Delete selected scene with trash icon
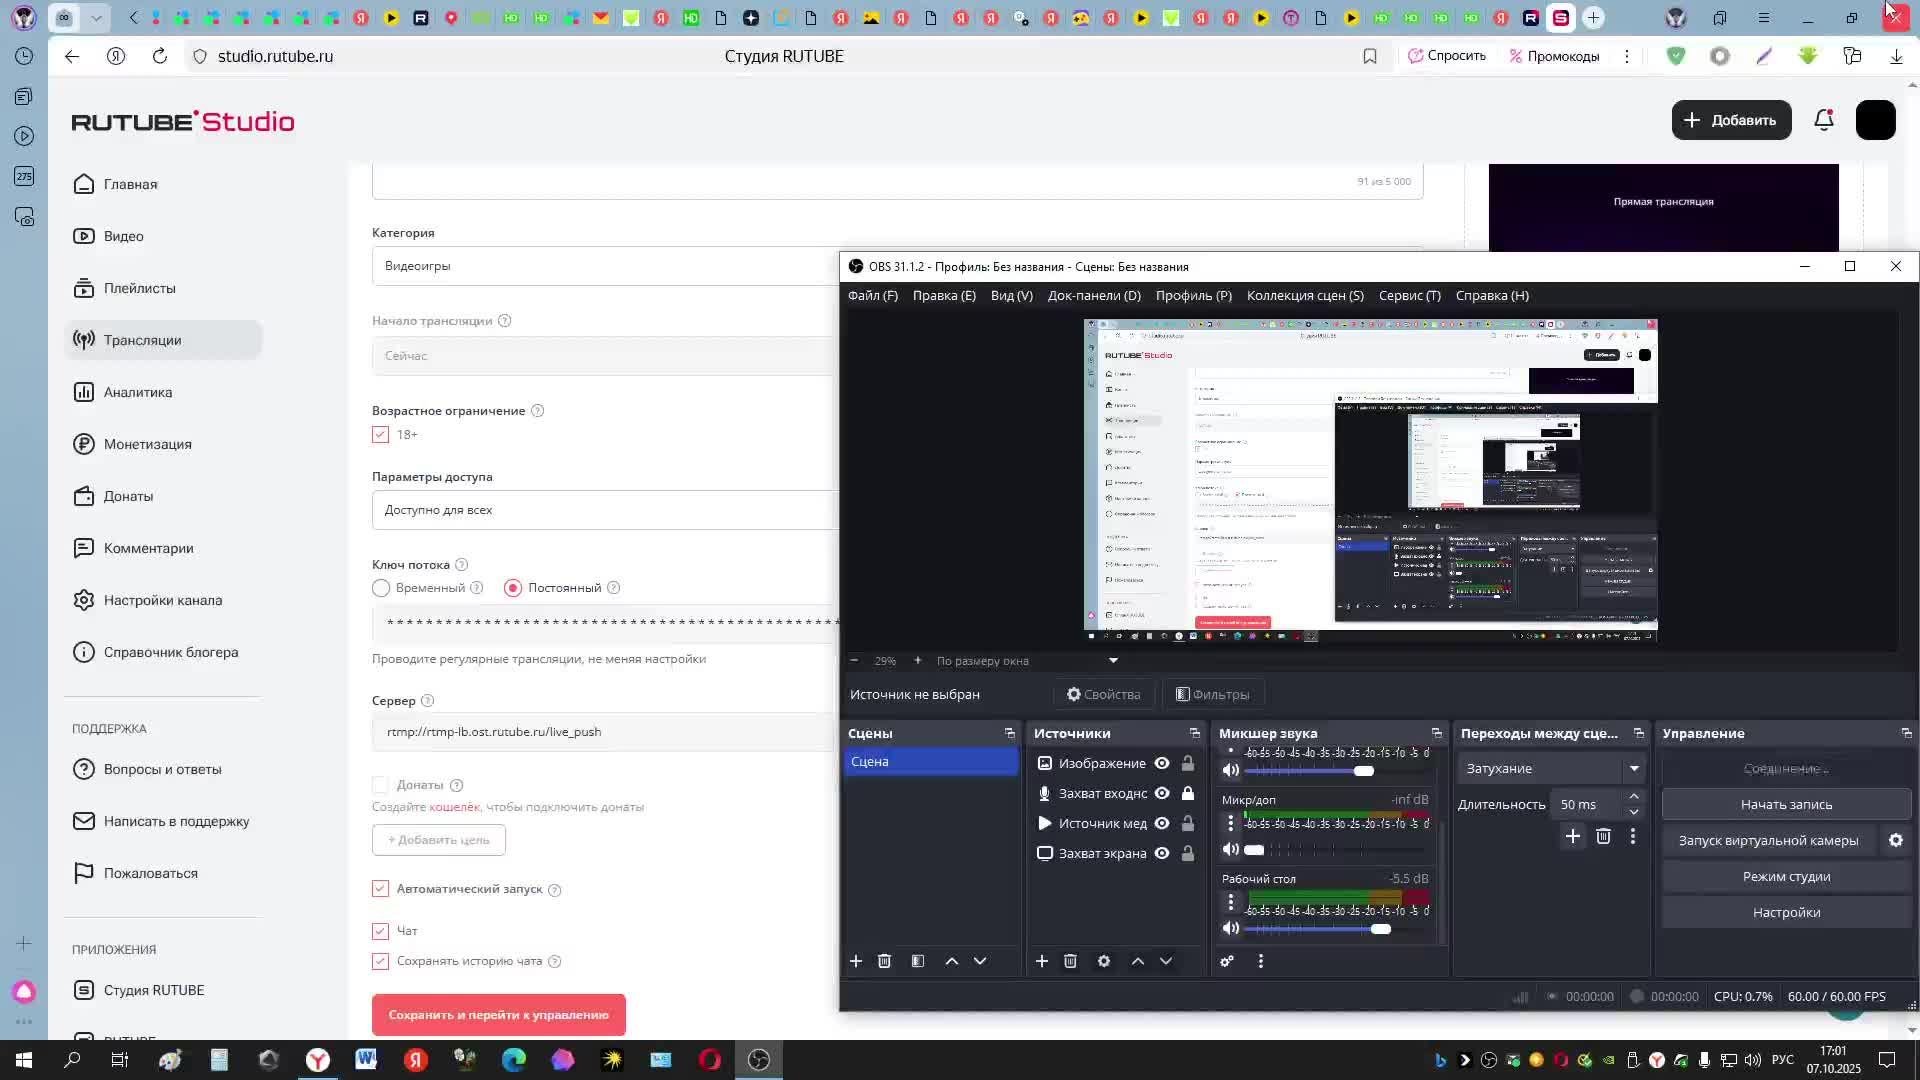Image resolution: width=1920 pixels, height=1080 pixels. [884, 961]
